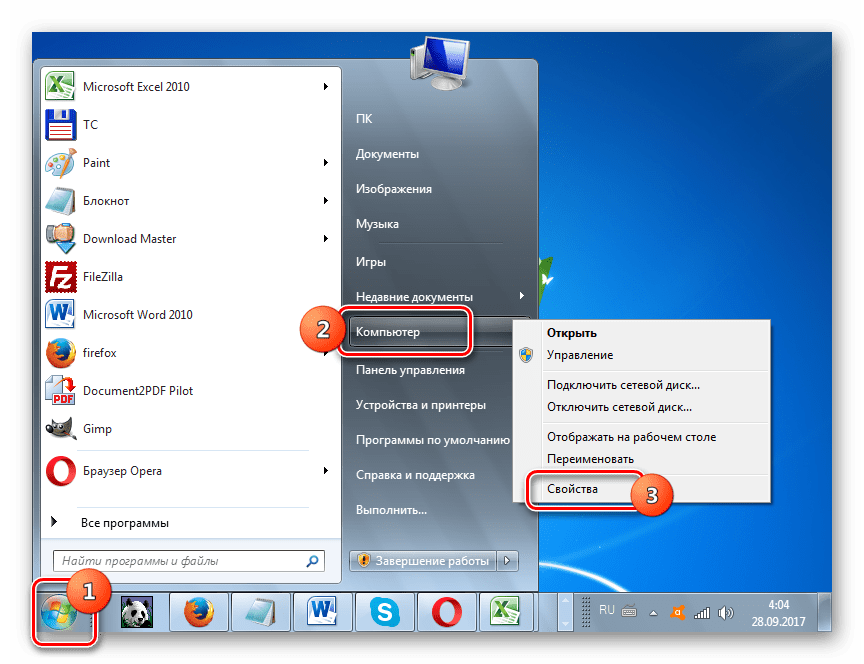This screenshot has height=664, width=864.
Task: Expand Все программы list
Action: pyautogui.click(x=125, y=522)
